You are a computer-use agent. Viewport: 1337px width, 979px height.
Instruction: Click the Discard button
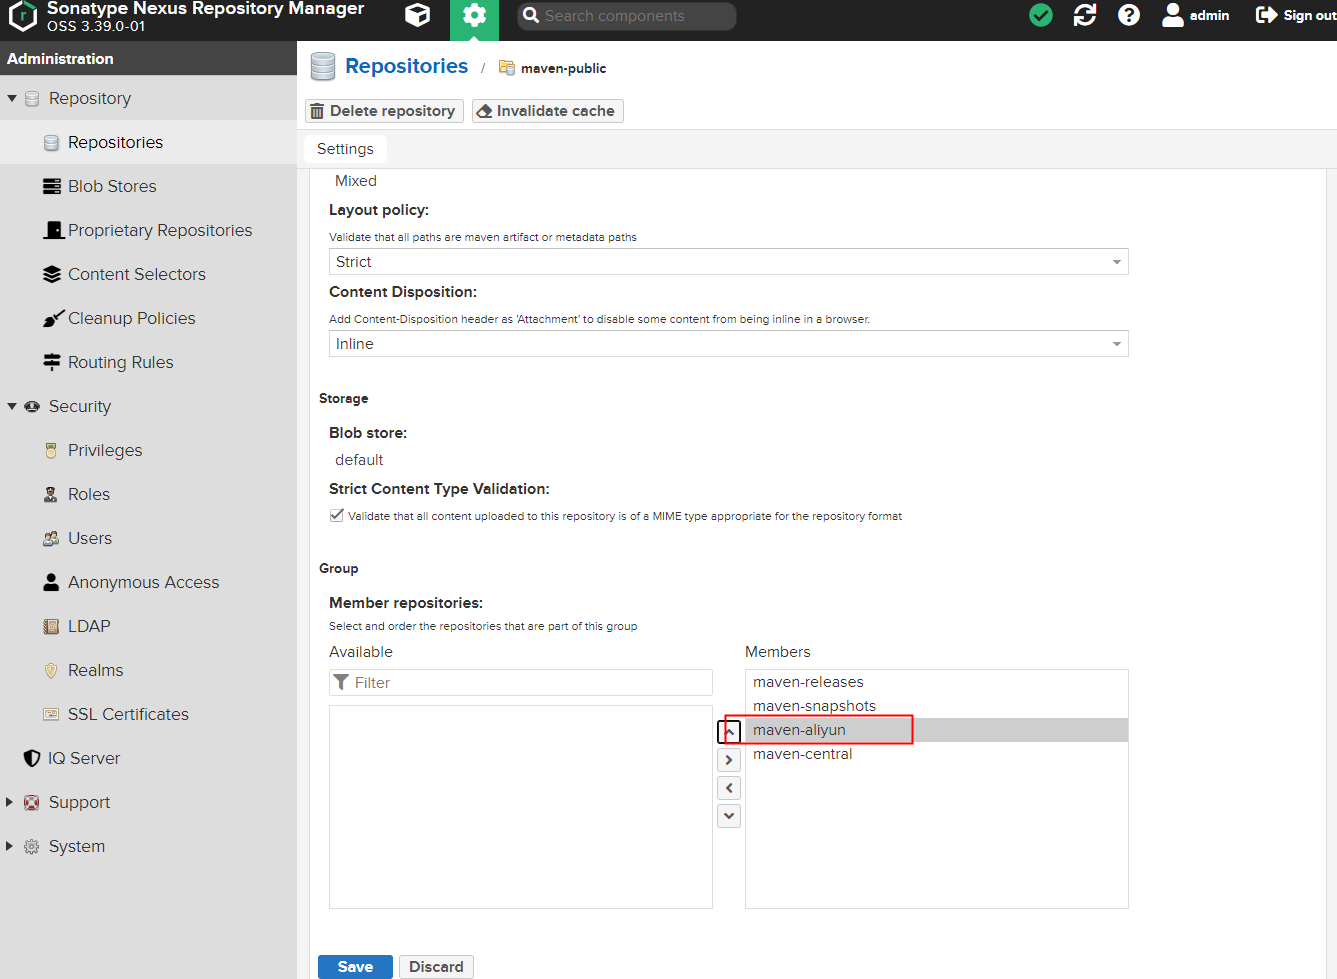click(436, 967)
